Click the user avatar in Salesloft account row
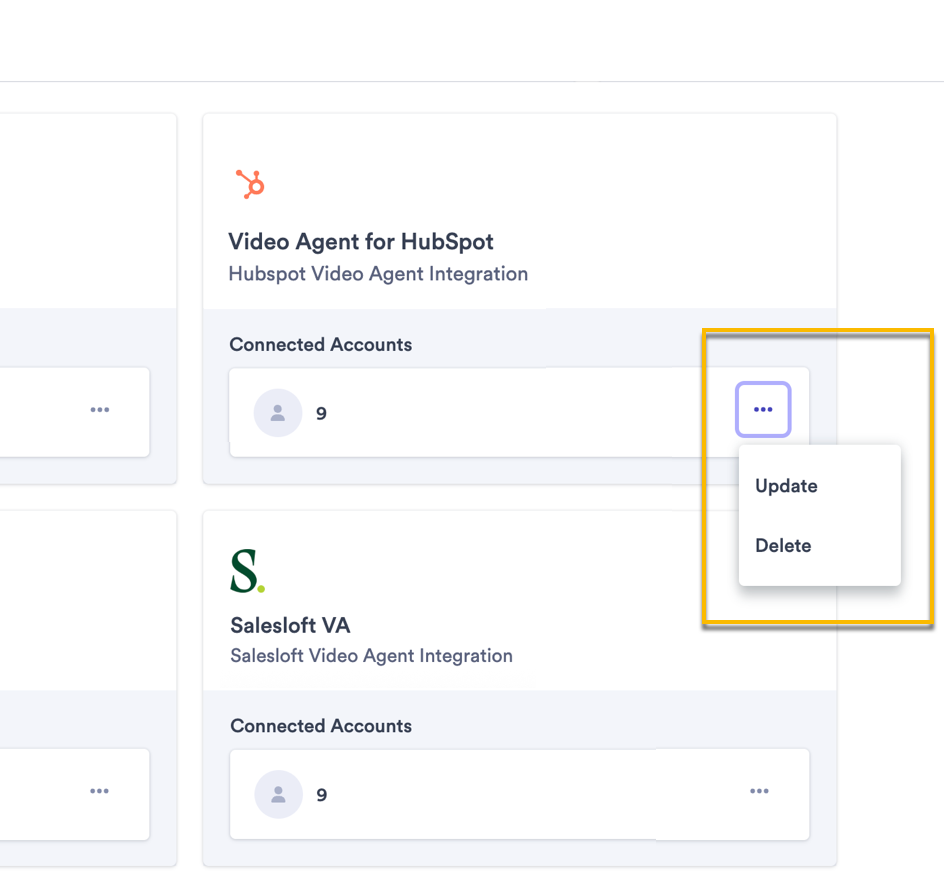Image resolution: width=944 pixels, height=884 pixels. coord(278,794)
